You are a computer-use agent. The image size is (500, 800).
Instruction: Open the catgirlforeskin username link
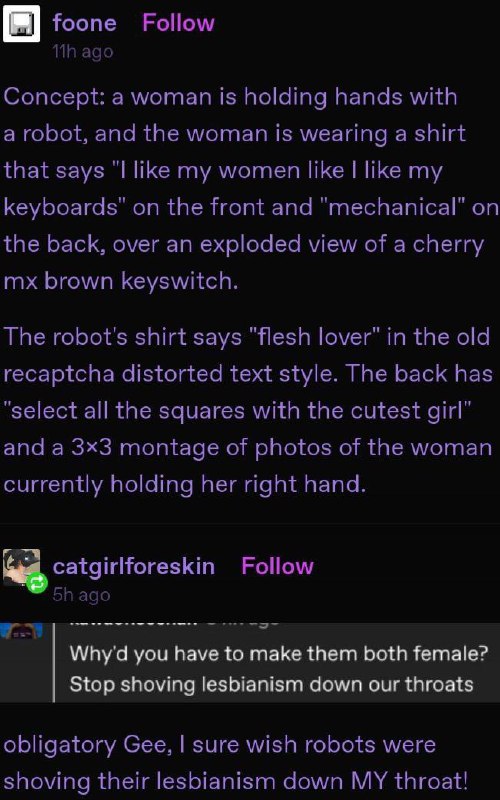[134, 566]
